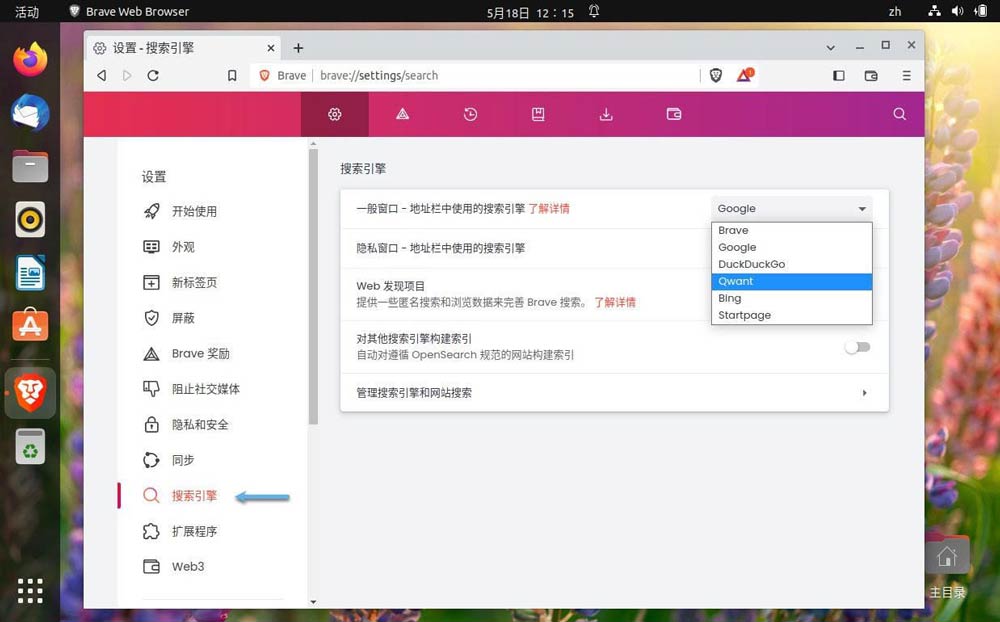Screen dimensions: 1000x622
Task: Open the 隐私和安全 settings section
Action: 200,425
